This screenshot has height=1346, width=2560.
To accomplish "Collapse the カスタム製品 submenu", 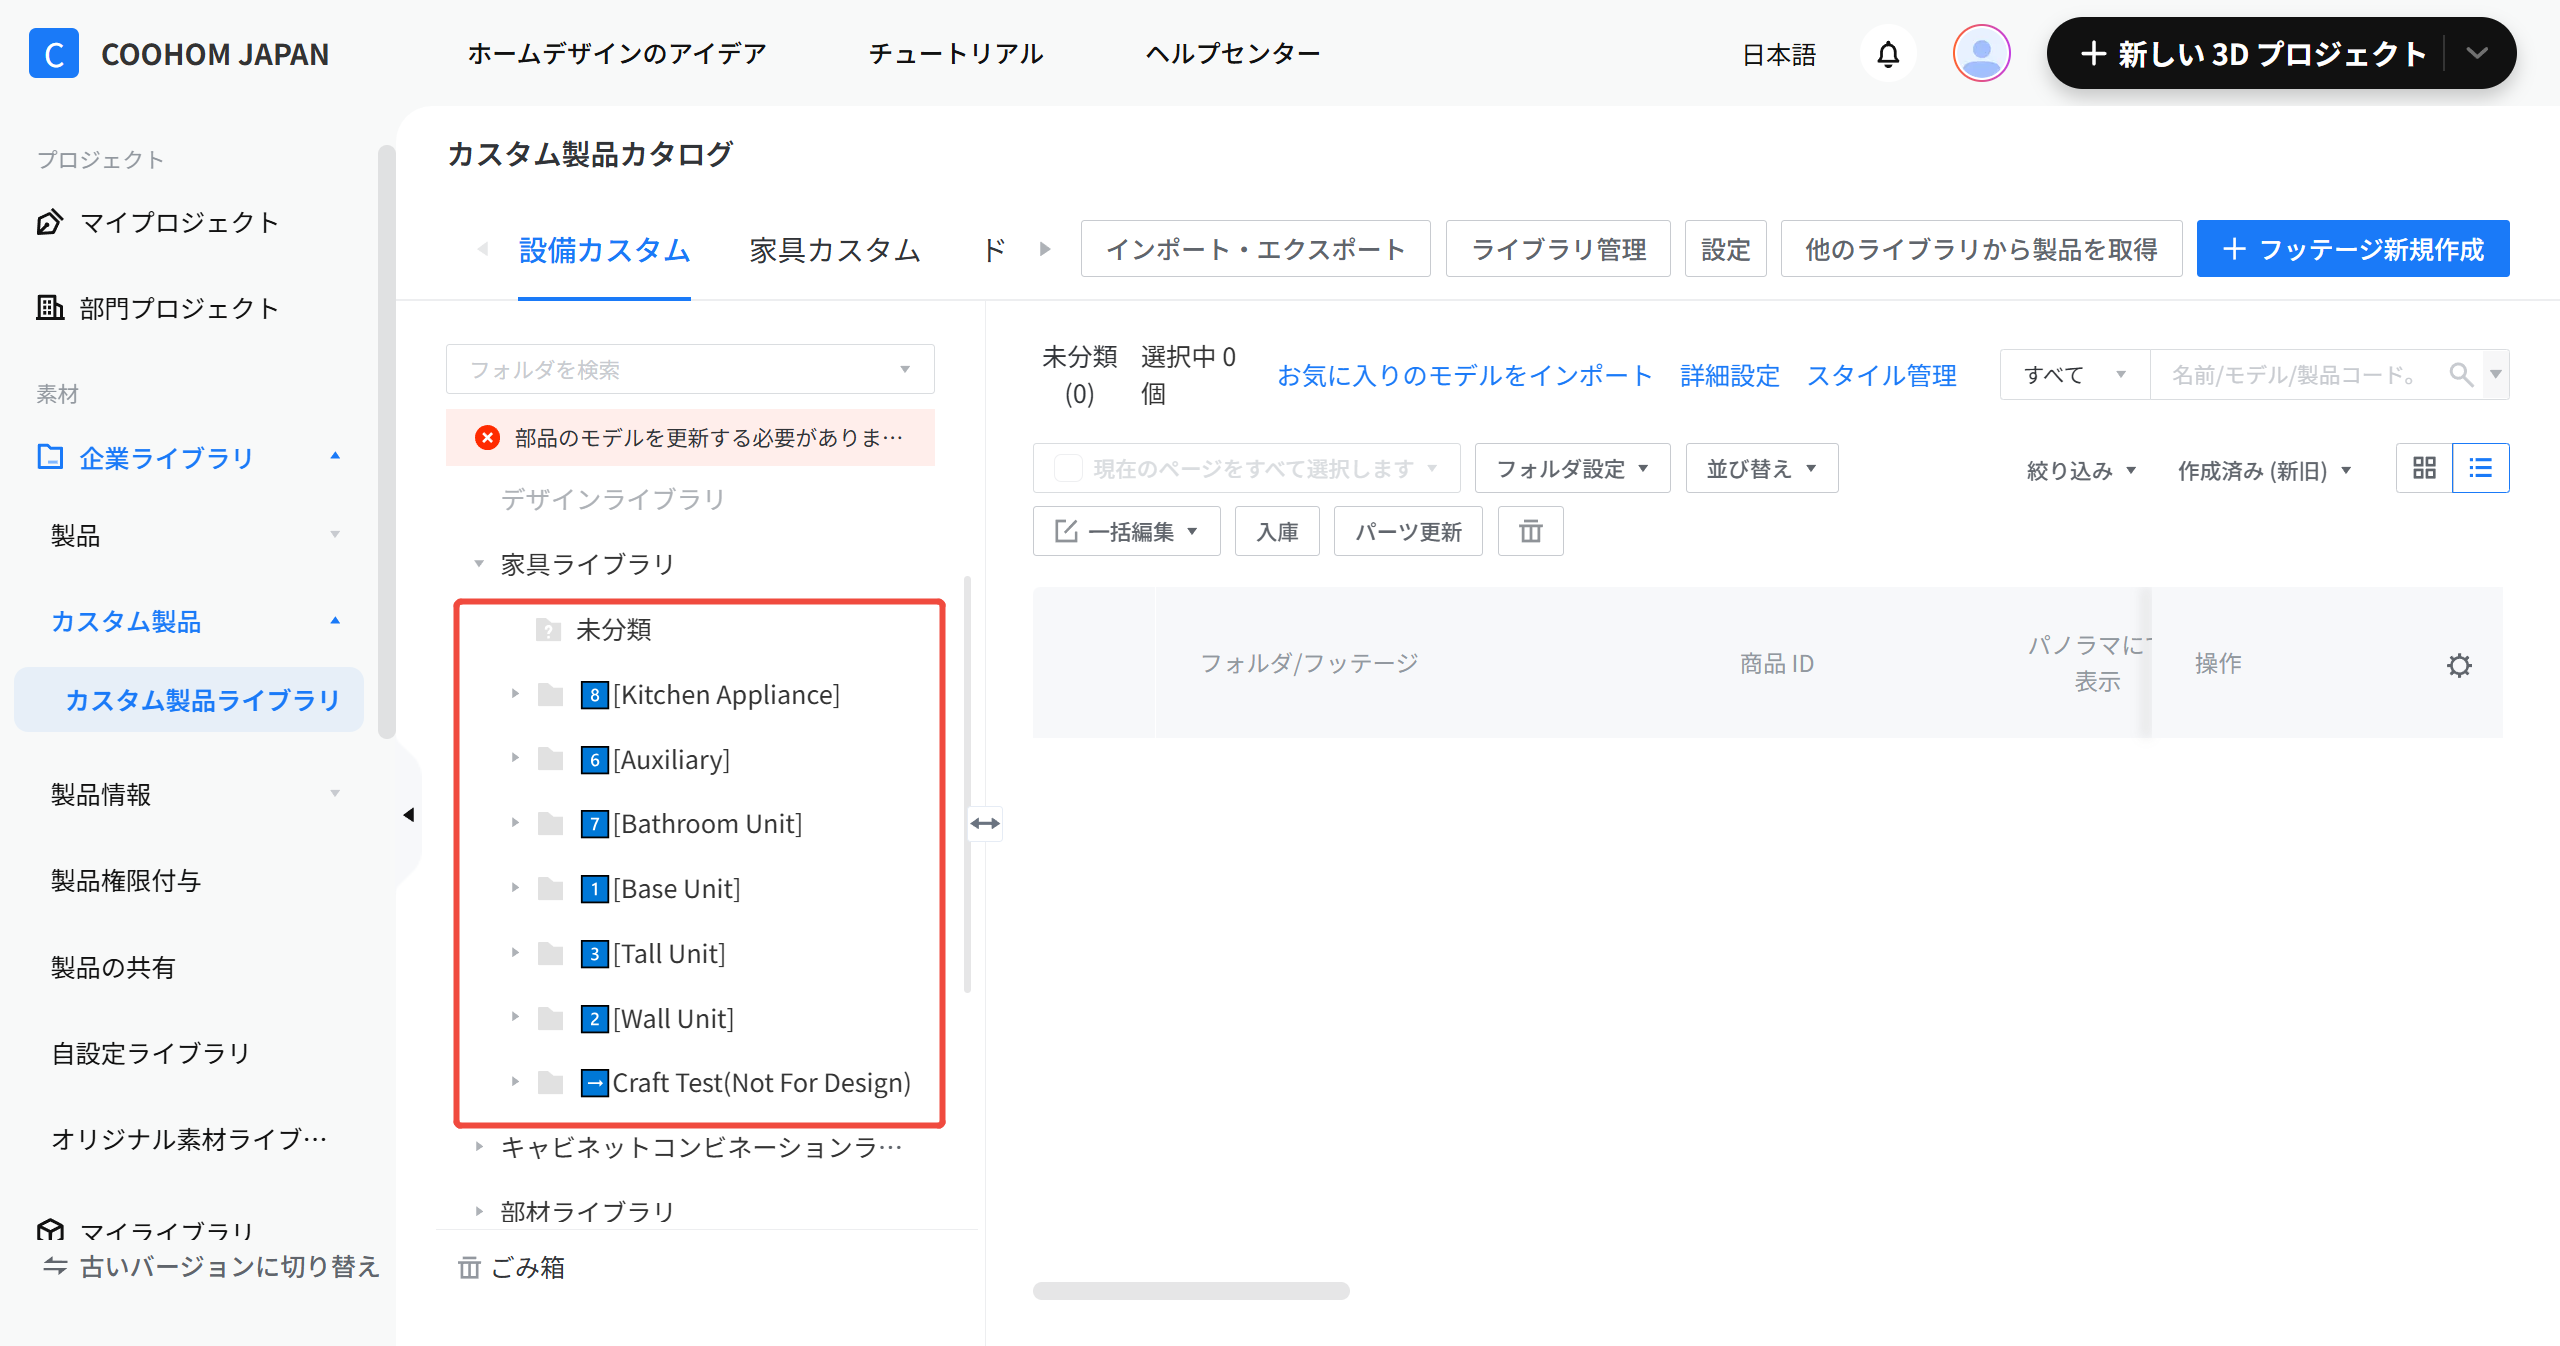I will (335, 621).
